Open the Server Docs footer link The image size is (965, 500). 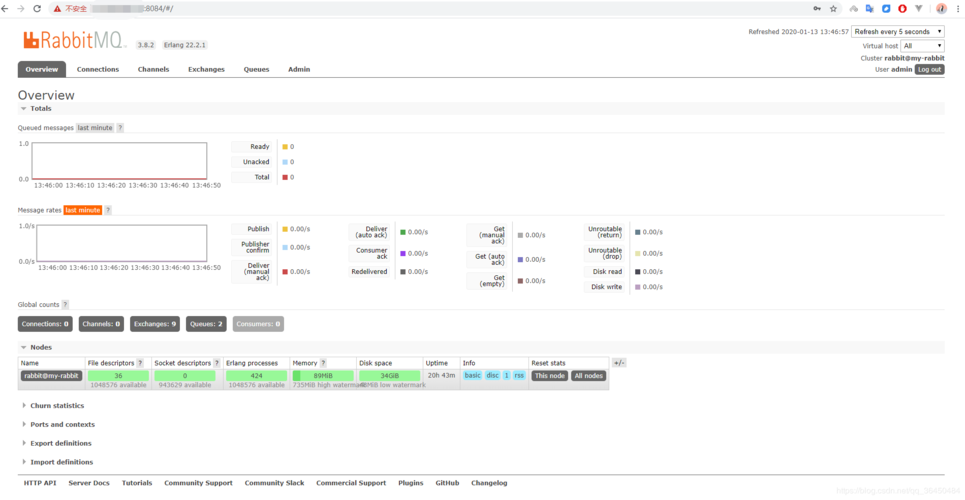tap(89, 483)
